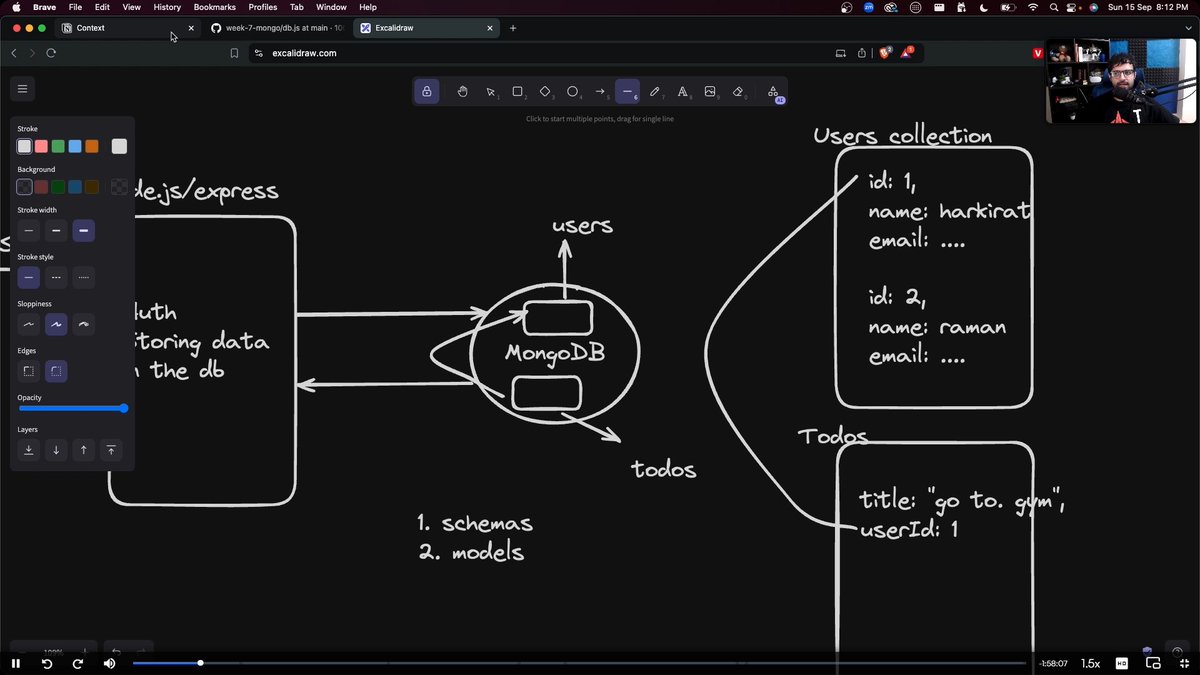Viewport: 1200px width, 675px height.
Task: Set sloppiness to artist
Action: coord(56,324)
